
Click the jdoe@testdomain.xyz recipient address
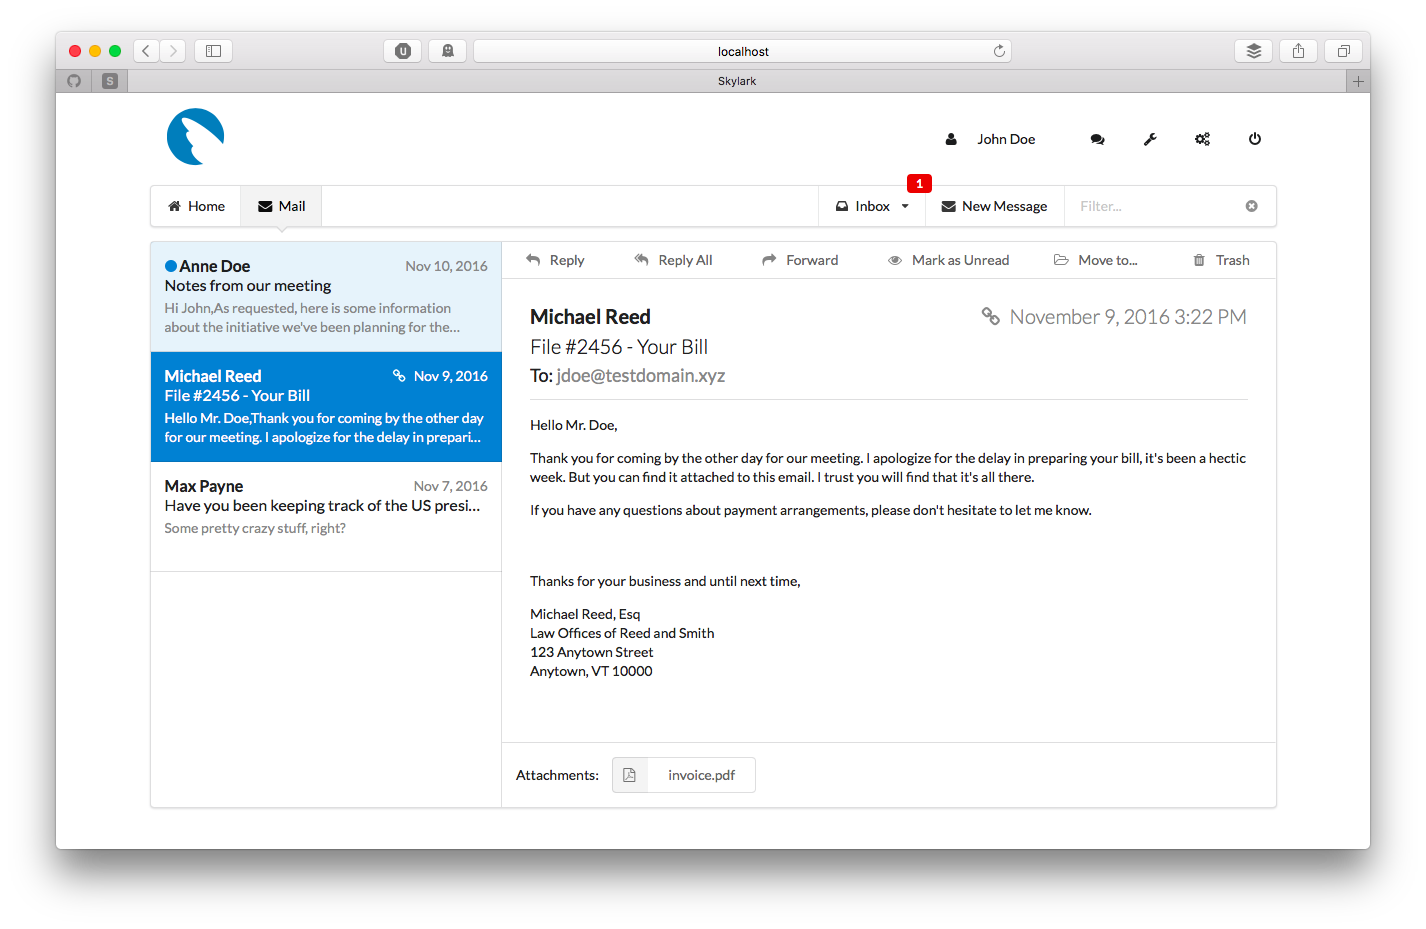click(641, 376)
